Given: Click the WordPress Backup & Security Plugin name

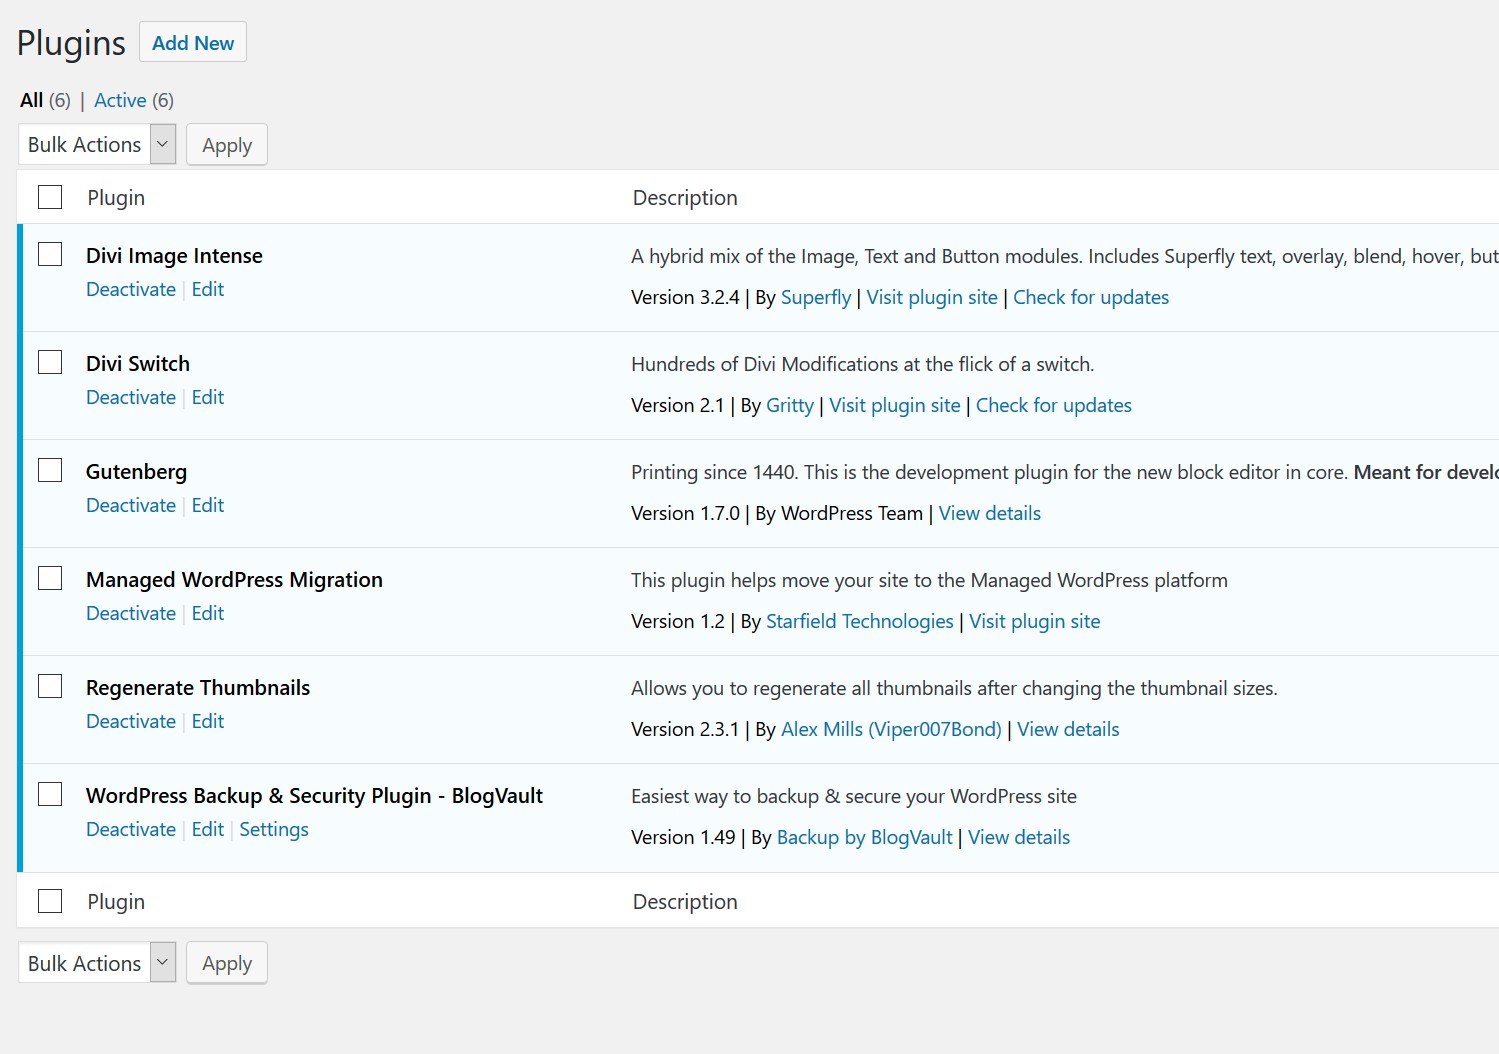Looking at the screenshot, I should tap(314, 796).
